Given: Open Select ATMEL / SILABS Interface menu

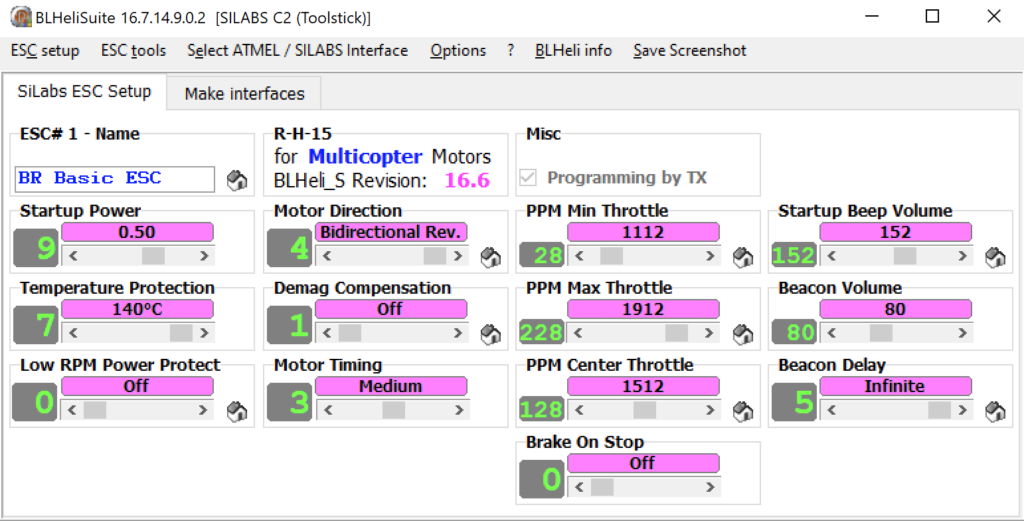Looking at the screenshot, I should click(x=297, y=50).
